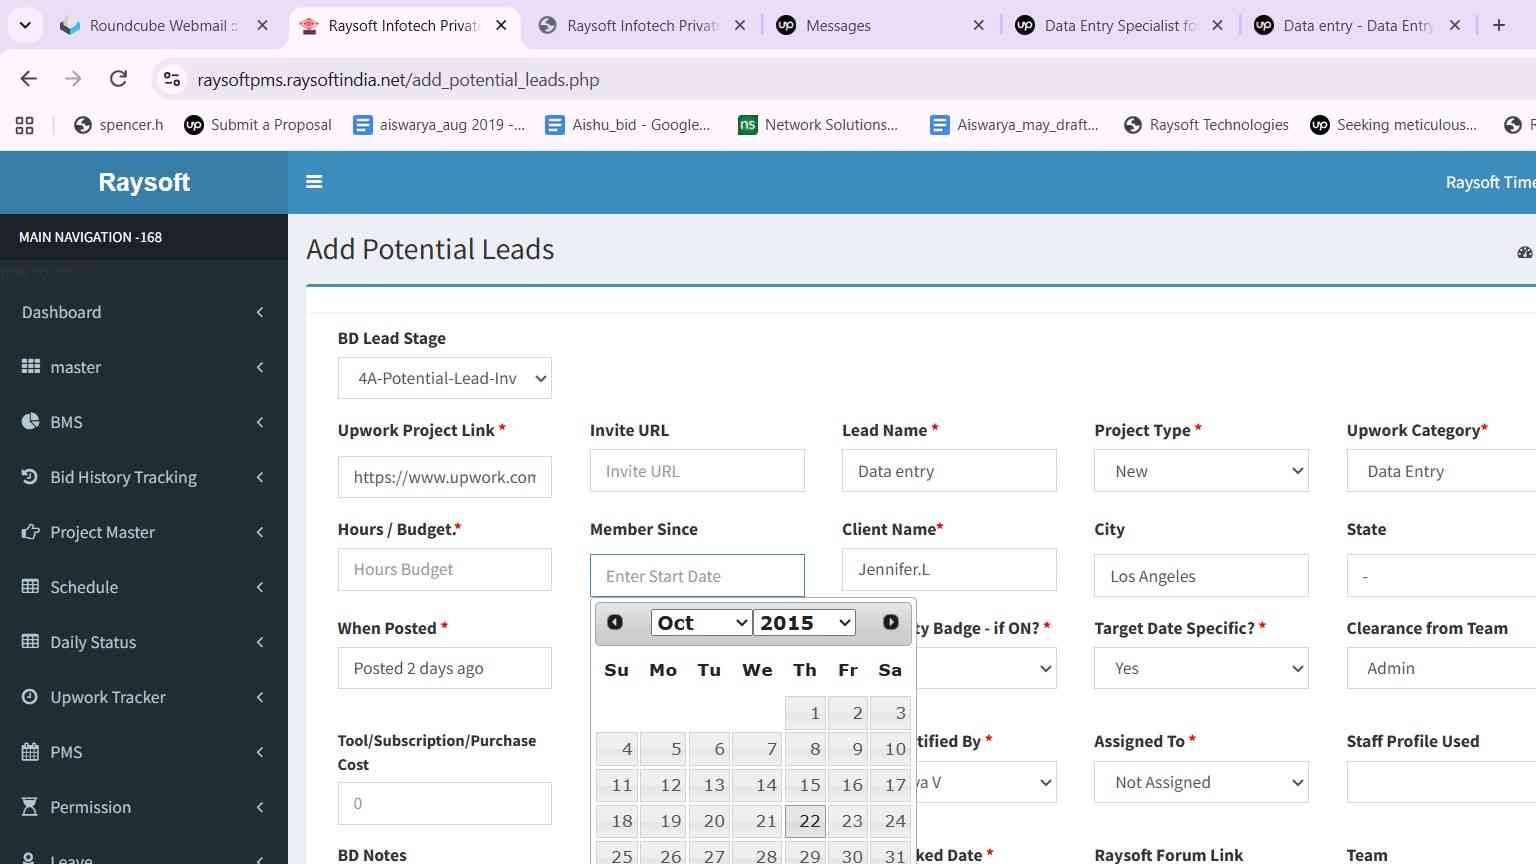Open the month dropdown showing Oct

(x=701, y=622)
